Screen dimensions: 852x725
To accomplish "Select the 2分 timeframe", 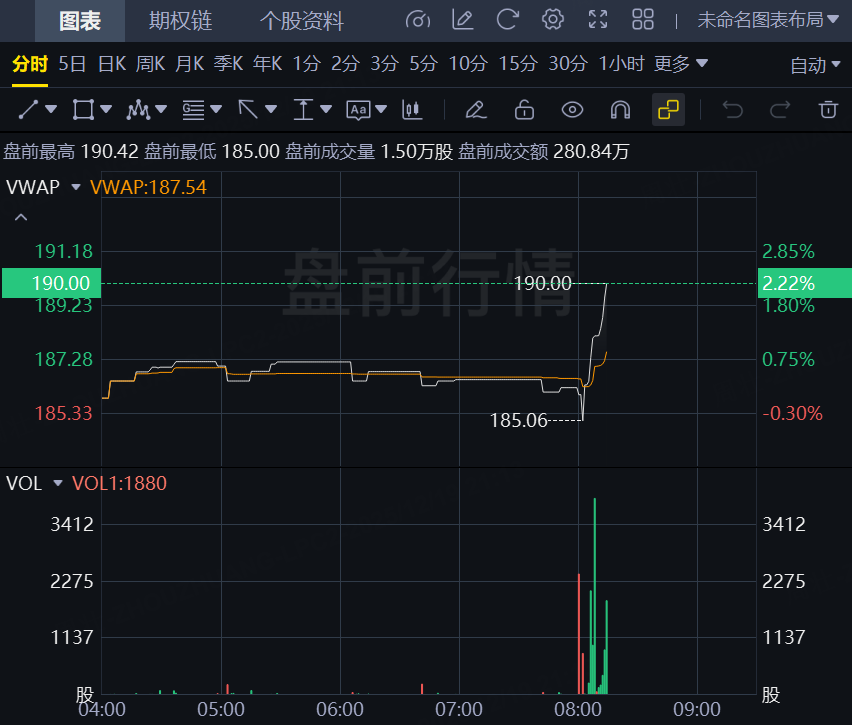I will click(x=346, y=64).
